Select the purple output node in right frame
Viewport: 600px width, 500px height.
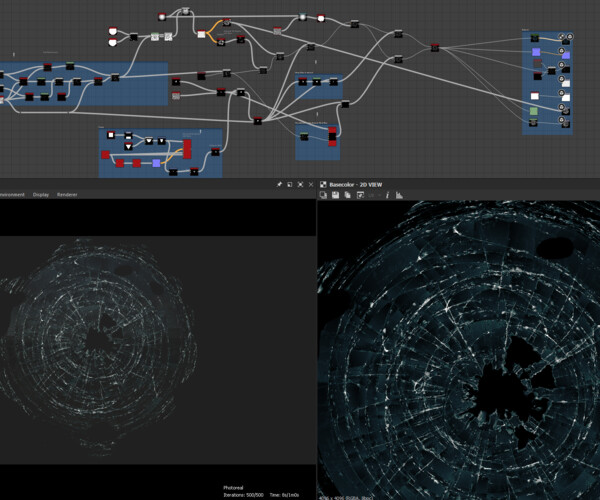point(566,55)
